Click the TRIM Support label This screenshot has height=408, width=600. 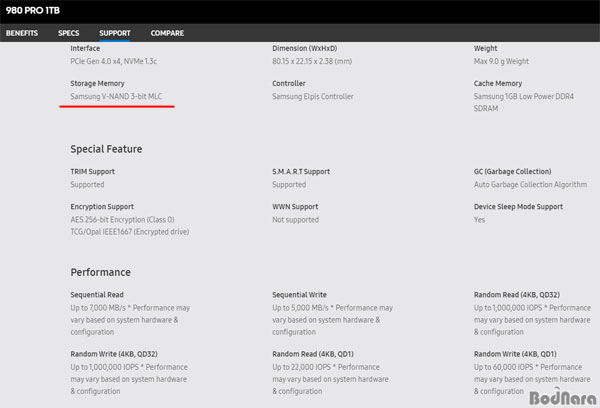pyautogui.click(x=93, y=171)
